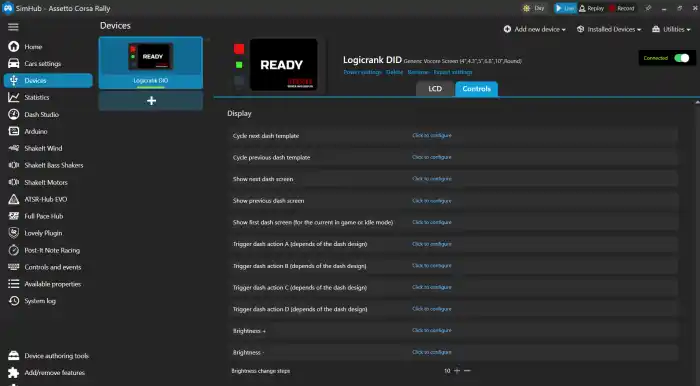The height and width of the screenshot is (386, 700).
Task: Start Record mode
Action: pyautogui.click(x=621, y=8)
